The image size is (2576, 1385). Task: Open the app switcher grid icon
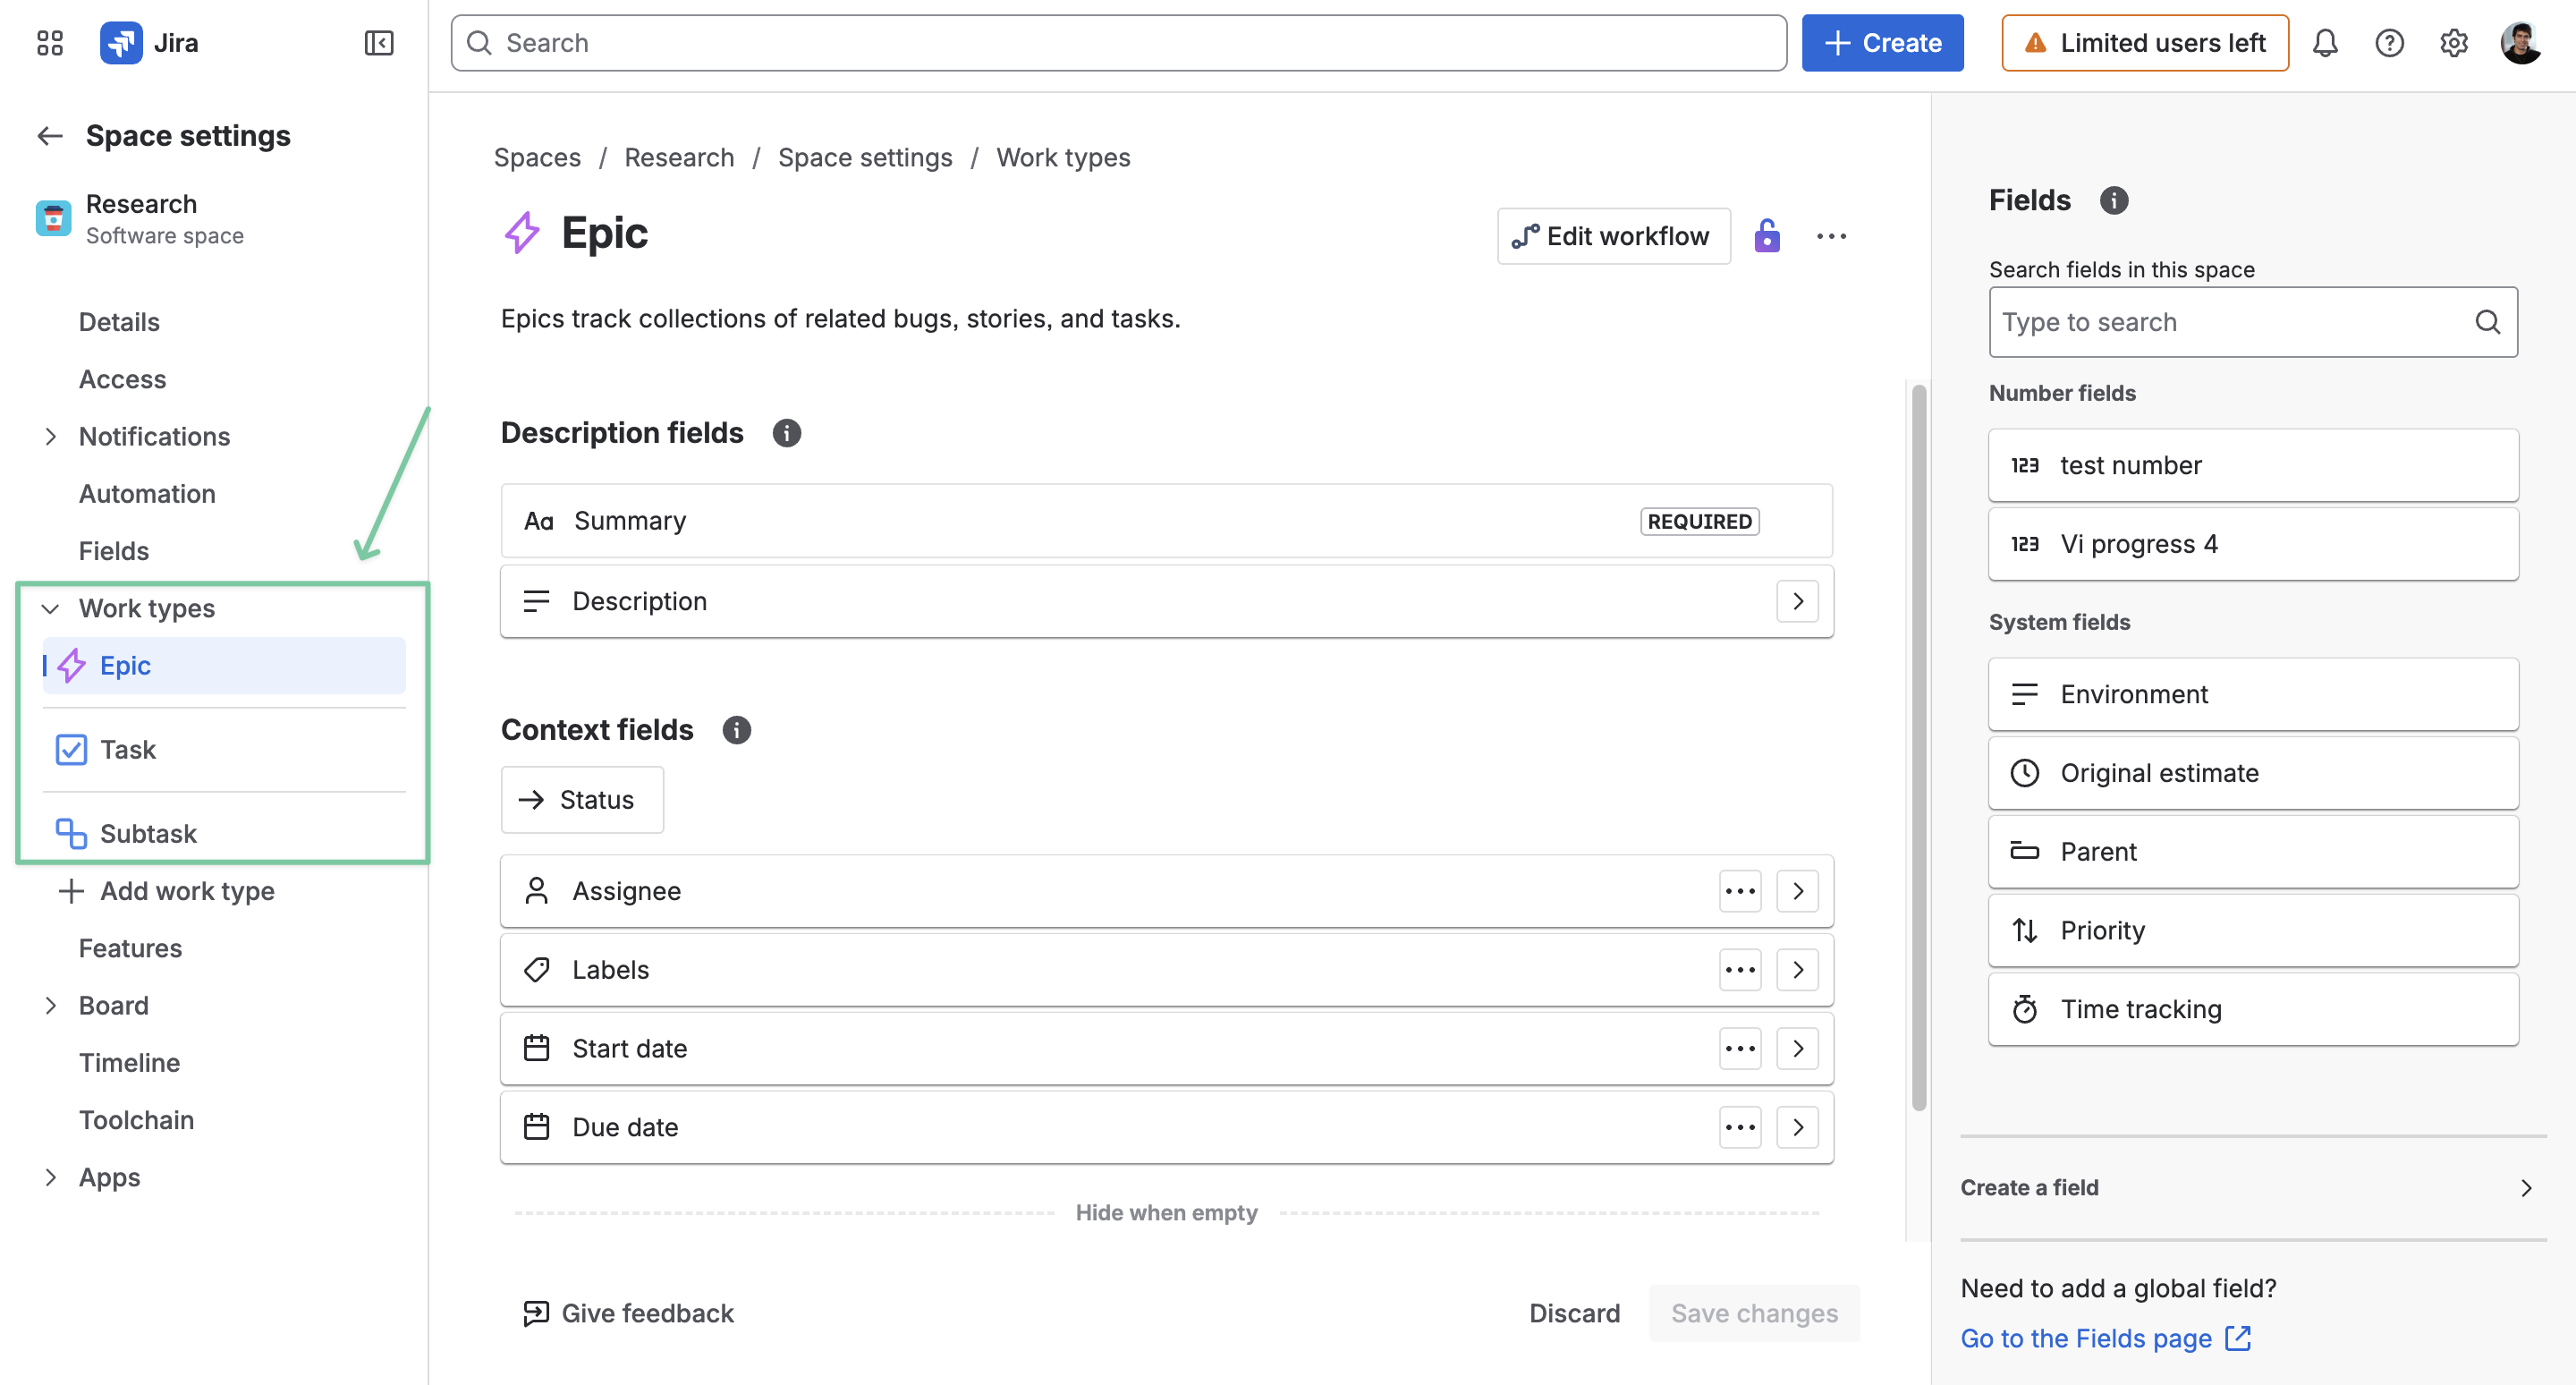49,43
